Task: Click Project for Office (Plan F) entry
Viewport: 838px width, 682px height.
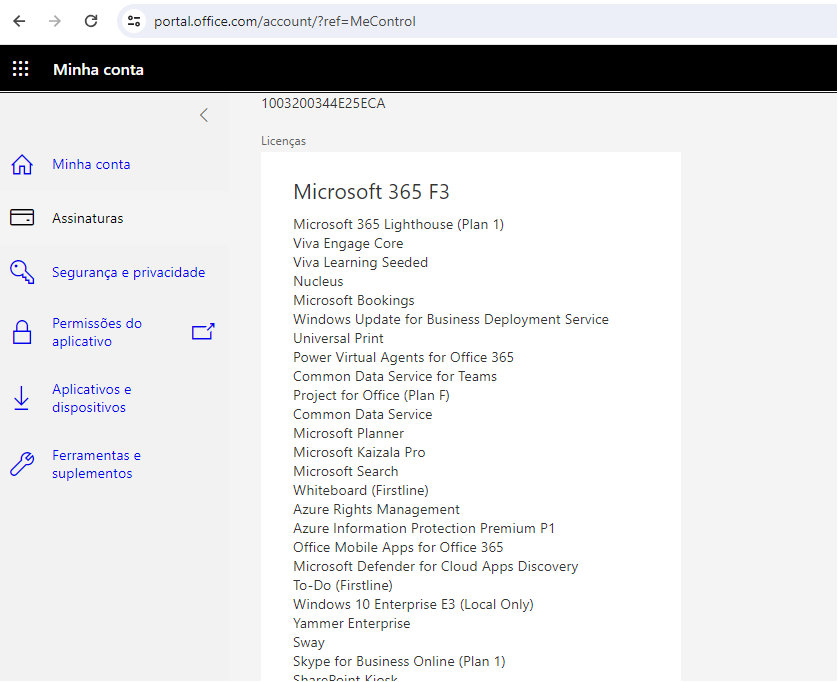Action: 371,396
